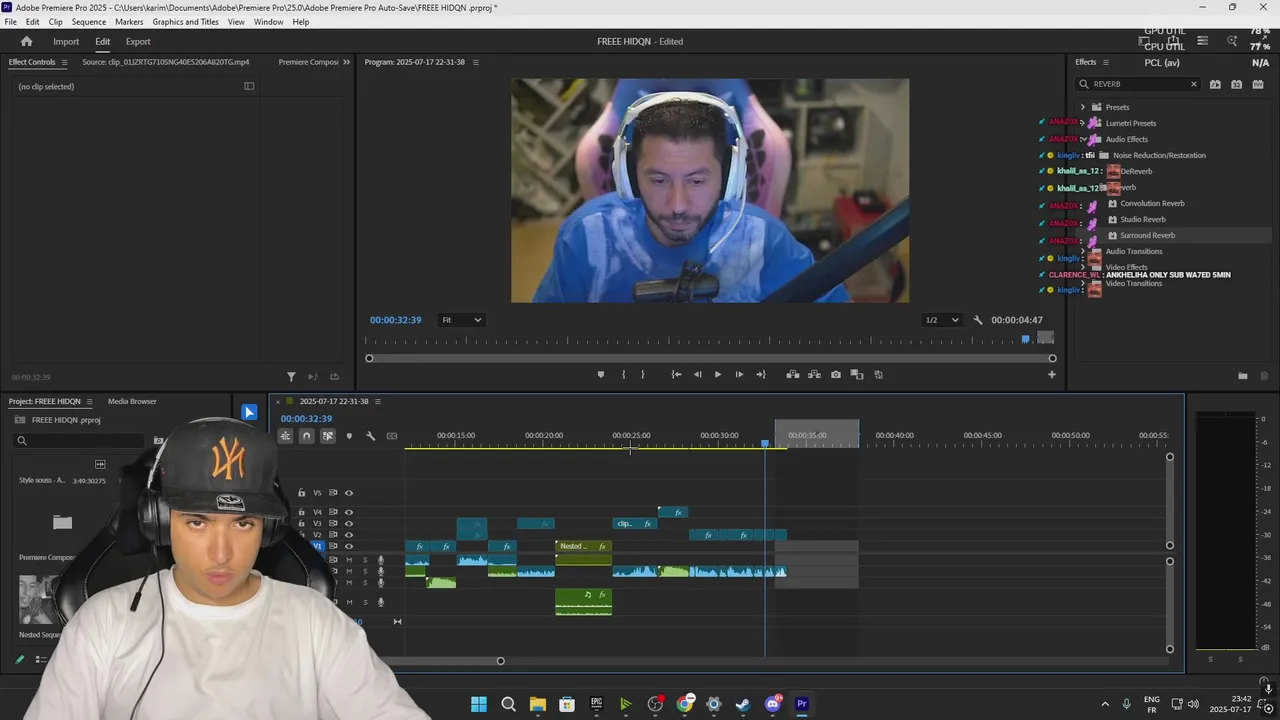Toggle nest or individual clips insert mode
The height and width of the screenshot is (720, 1280).
coord(285,436)
